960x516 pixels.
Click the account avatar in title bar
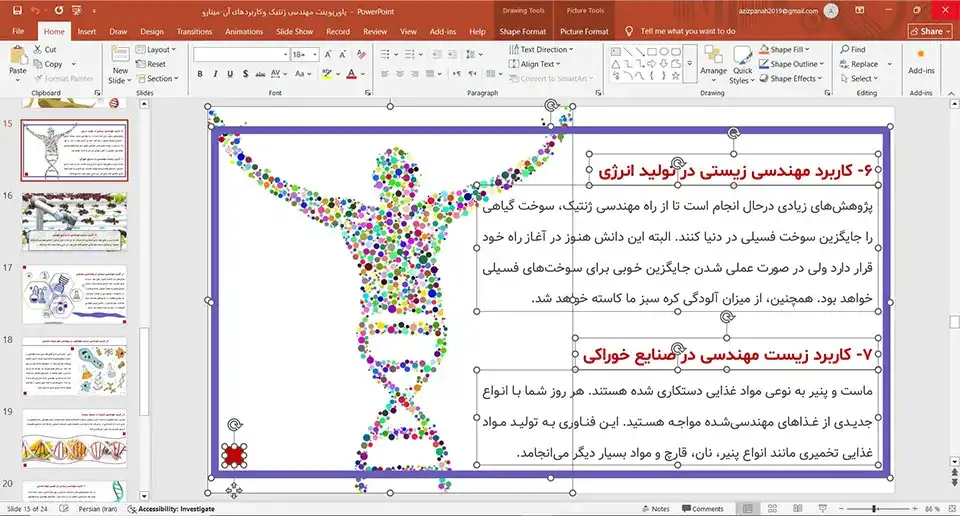click(x=831, y=10)
